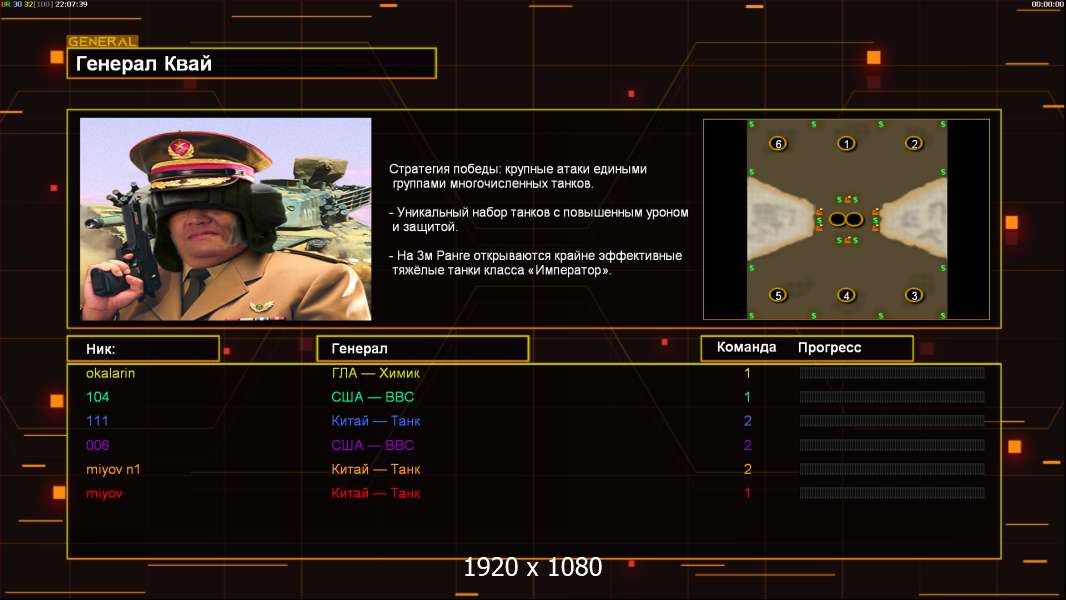Select player okalarin in the list
This screenshot has height=600, width=1066.
coord(110,373)
